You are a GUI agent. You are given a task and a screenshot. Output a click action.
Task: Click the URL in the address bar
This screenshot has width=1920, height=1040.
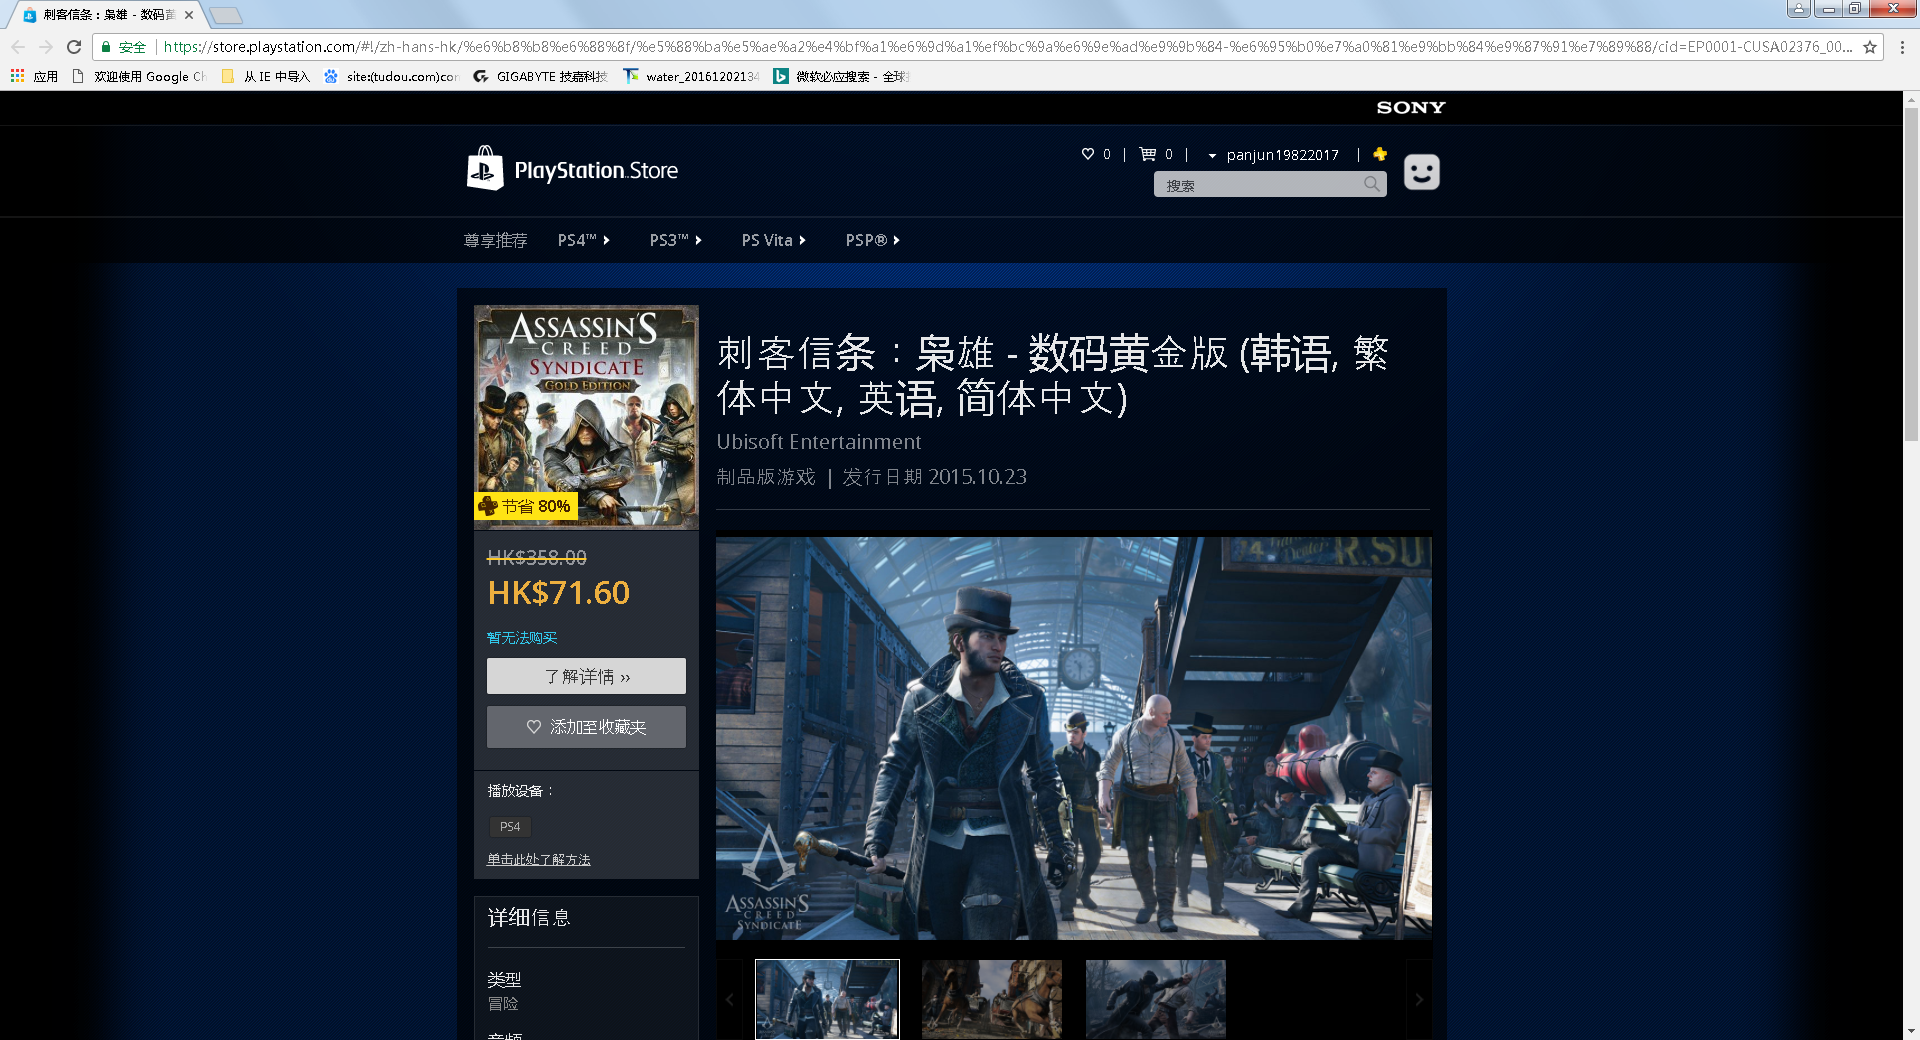tap(1008, 47)
